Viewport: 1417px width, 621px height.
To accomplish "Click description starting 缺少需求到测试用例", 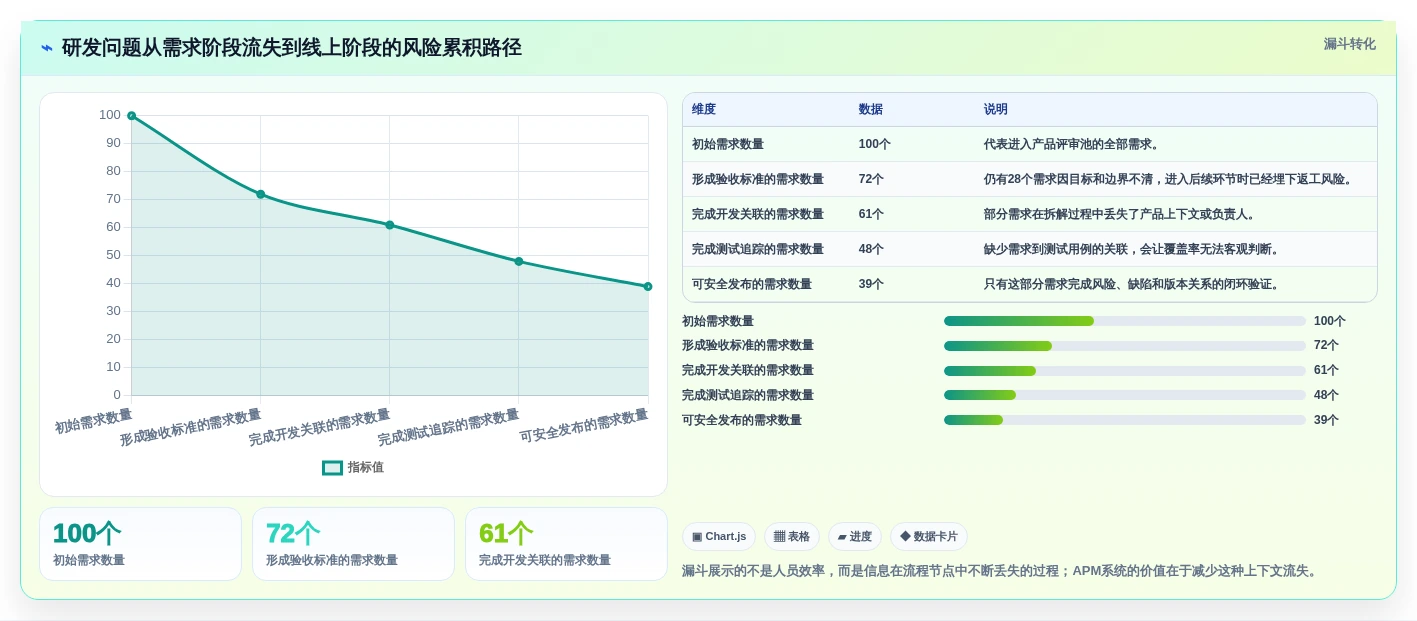I will click(x=1133, y=249).
